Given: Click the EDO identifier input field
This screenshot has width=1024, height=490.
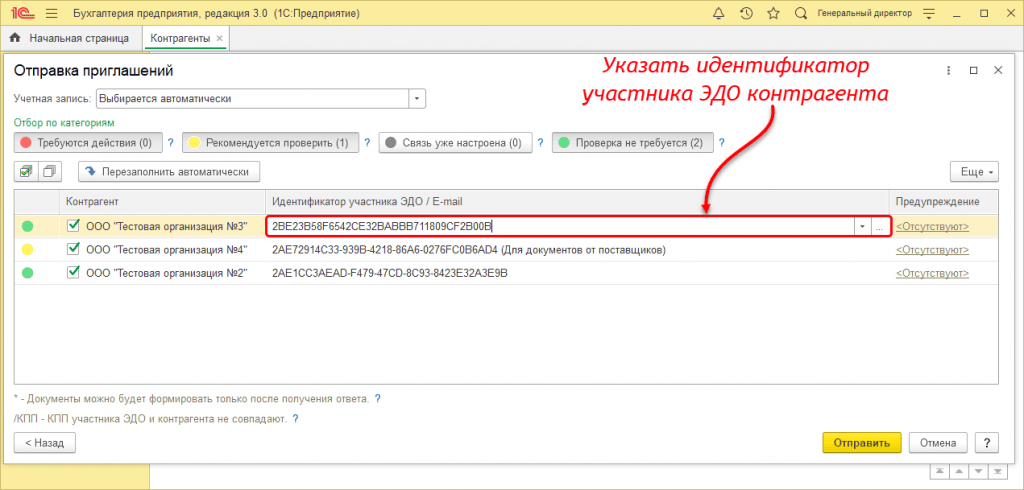Looking at the screenshot, I should pyautogui.click(x=560, y=227).
